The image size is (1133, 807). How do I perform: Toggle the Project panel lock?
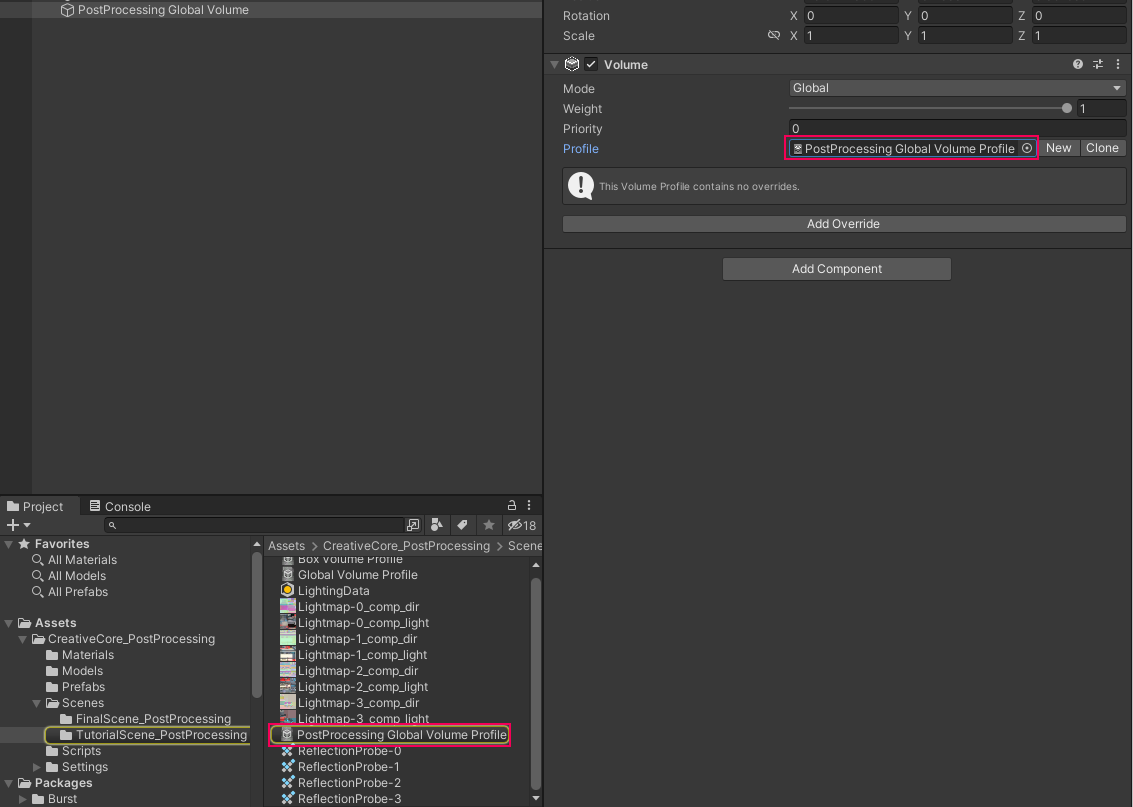[x=513, y=506]
